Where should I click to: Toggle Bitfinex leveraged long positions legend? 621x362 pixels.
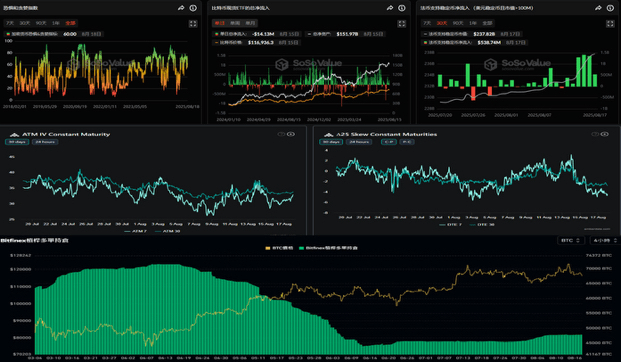328,248
